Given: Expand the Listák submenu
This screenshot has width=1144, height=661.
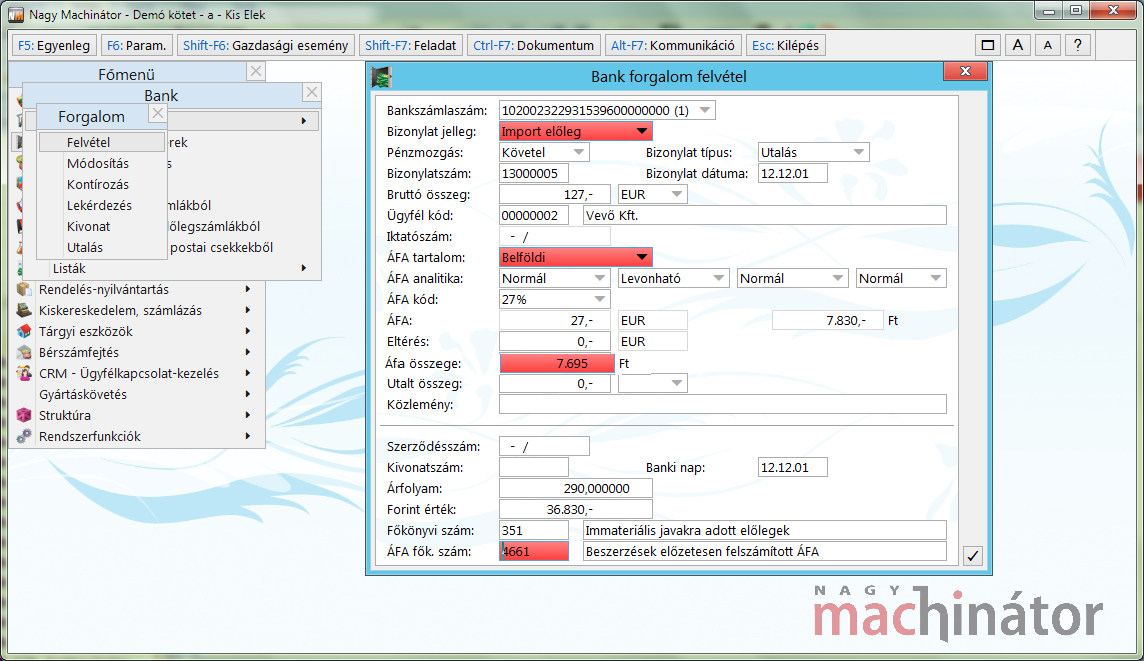Looking at the screenshot, I should [x=171, y=268].
